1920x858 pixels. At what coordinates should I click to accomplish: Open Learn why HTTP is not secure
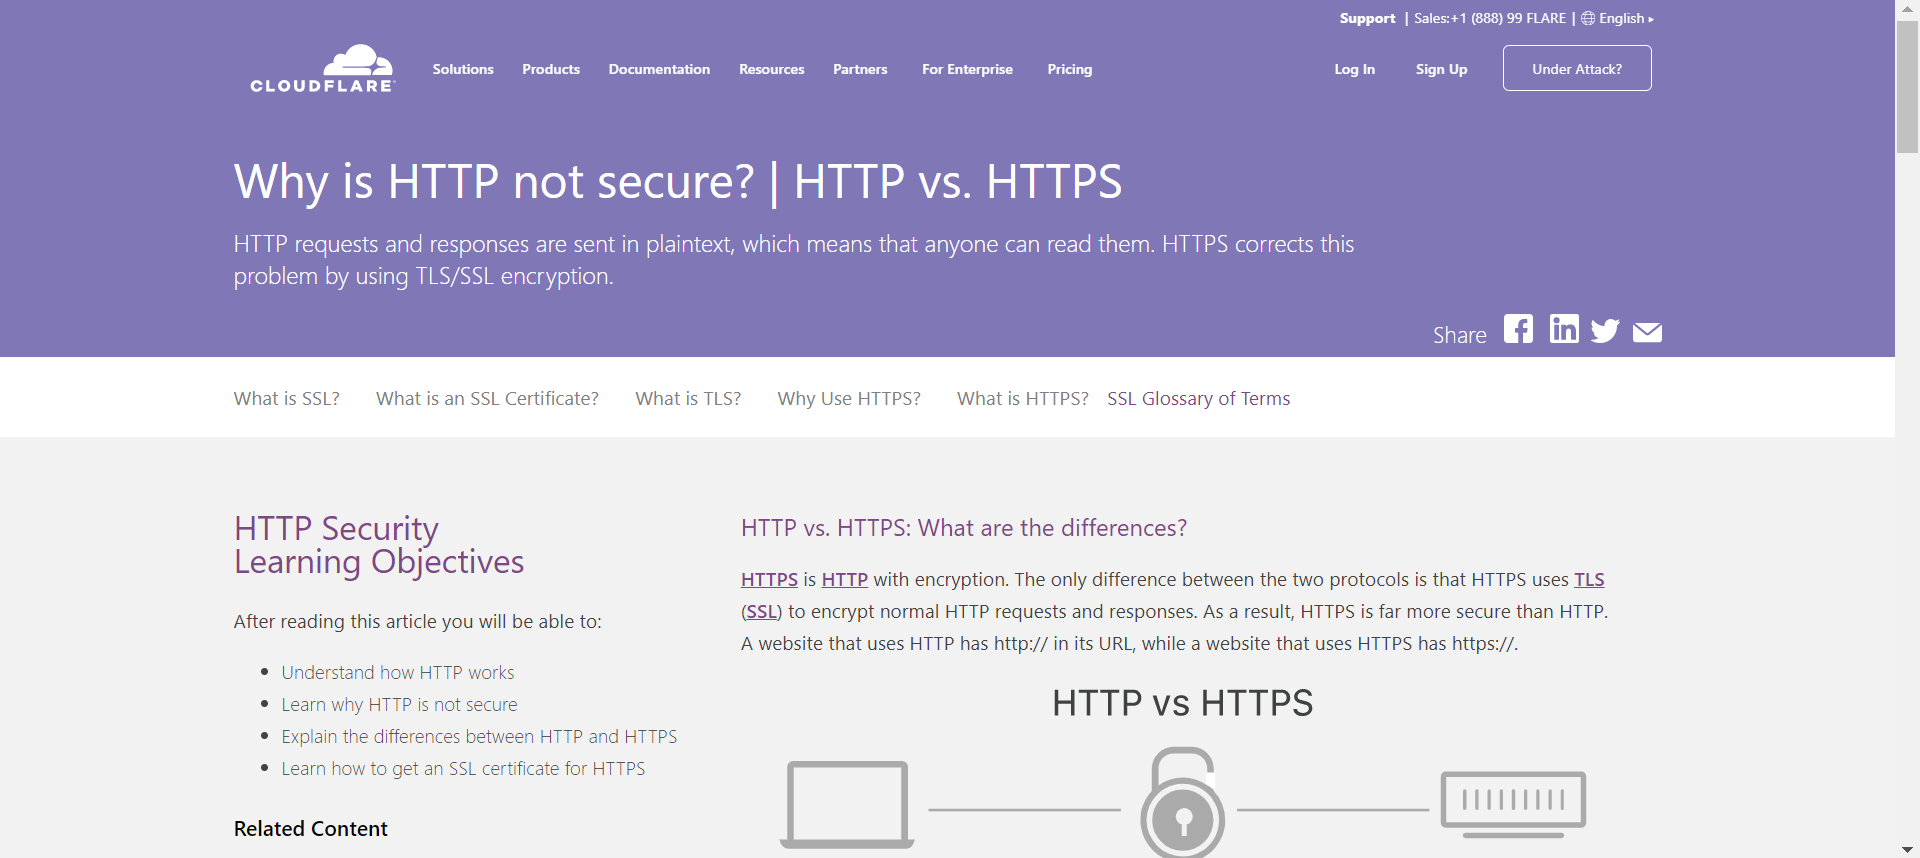click(x=399, y=704)
